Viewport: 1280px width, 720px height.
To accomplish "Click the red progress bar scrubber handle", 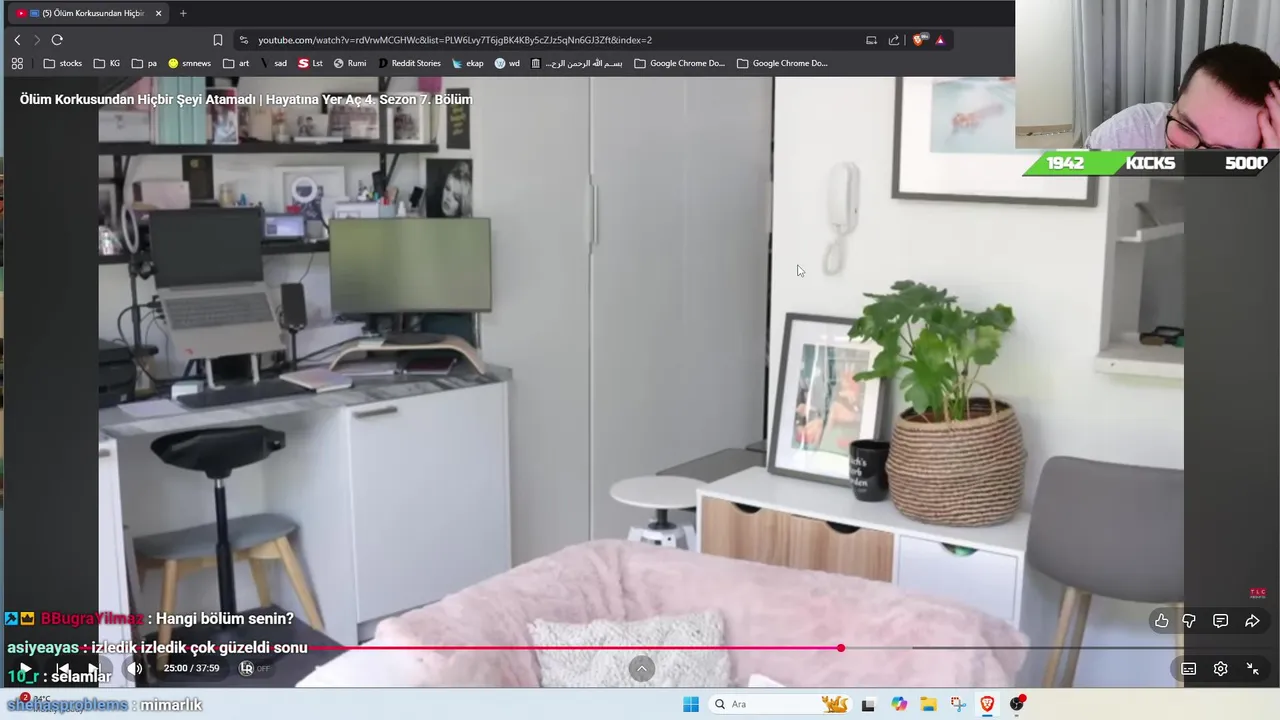I will point(841,648).
